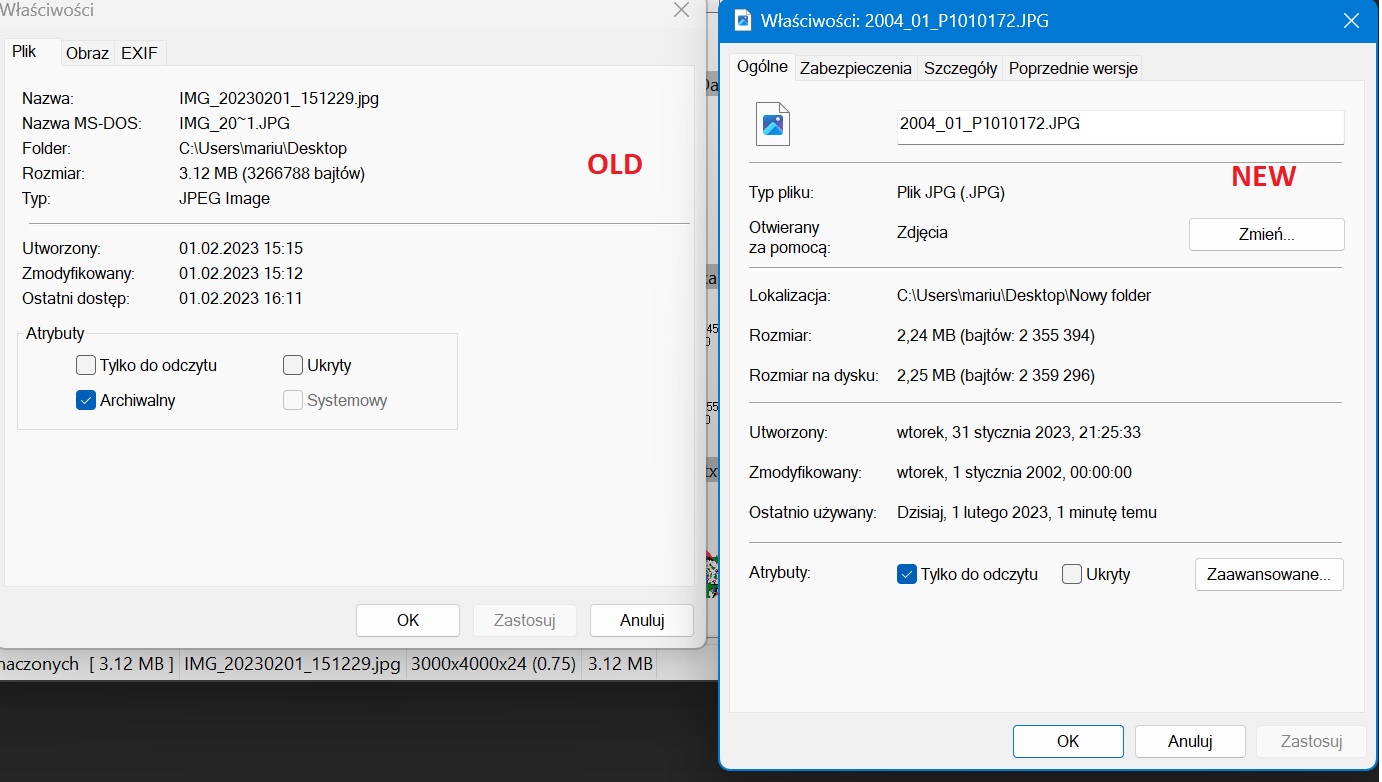
Task: Click the 2004_01_P1010172.JPG filename field
Action: click(x=1120, y=125)
